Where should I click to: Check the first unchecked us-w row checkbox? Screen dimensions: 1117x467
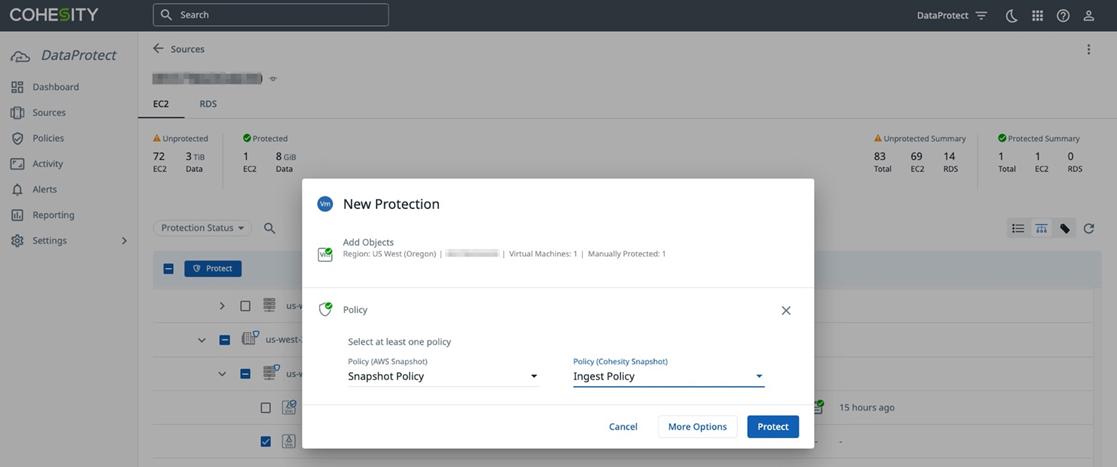click(x=245, y=306)
